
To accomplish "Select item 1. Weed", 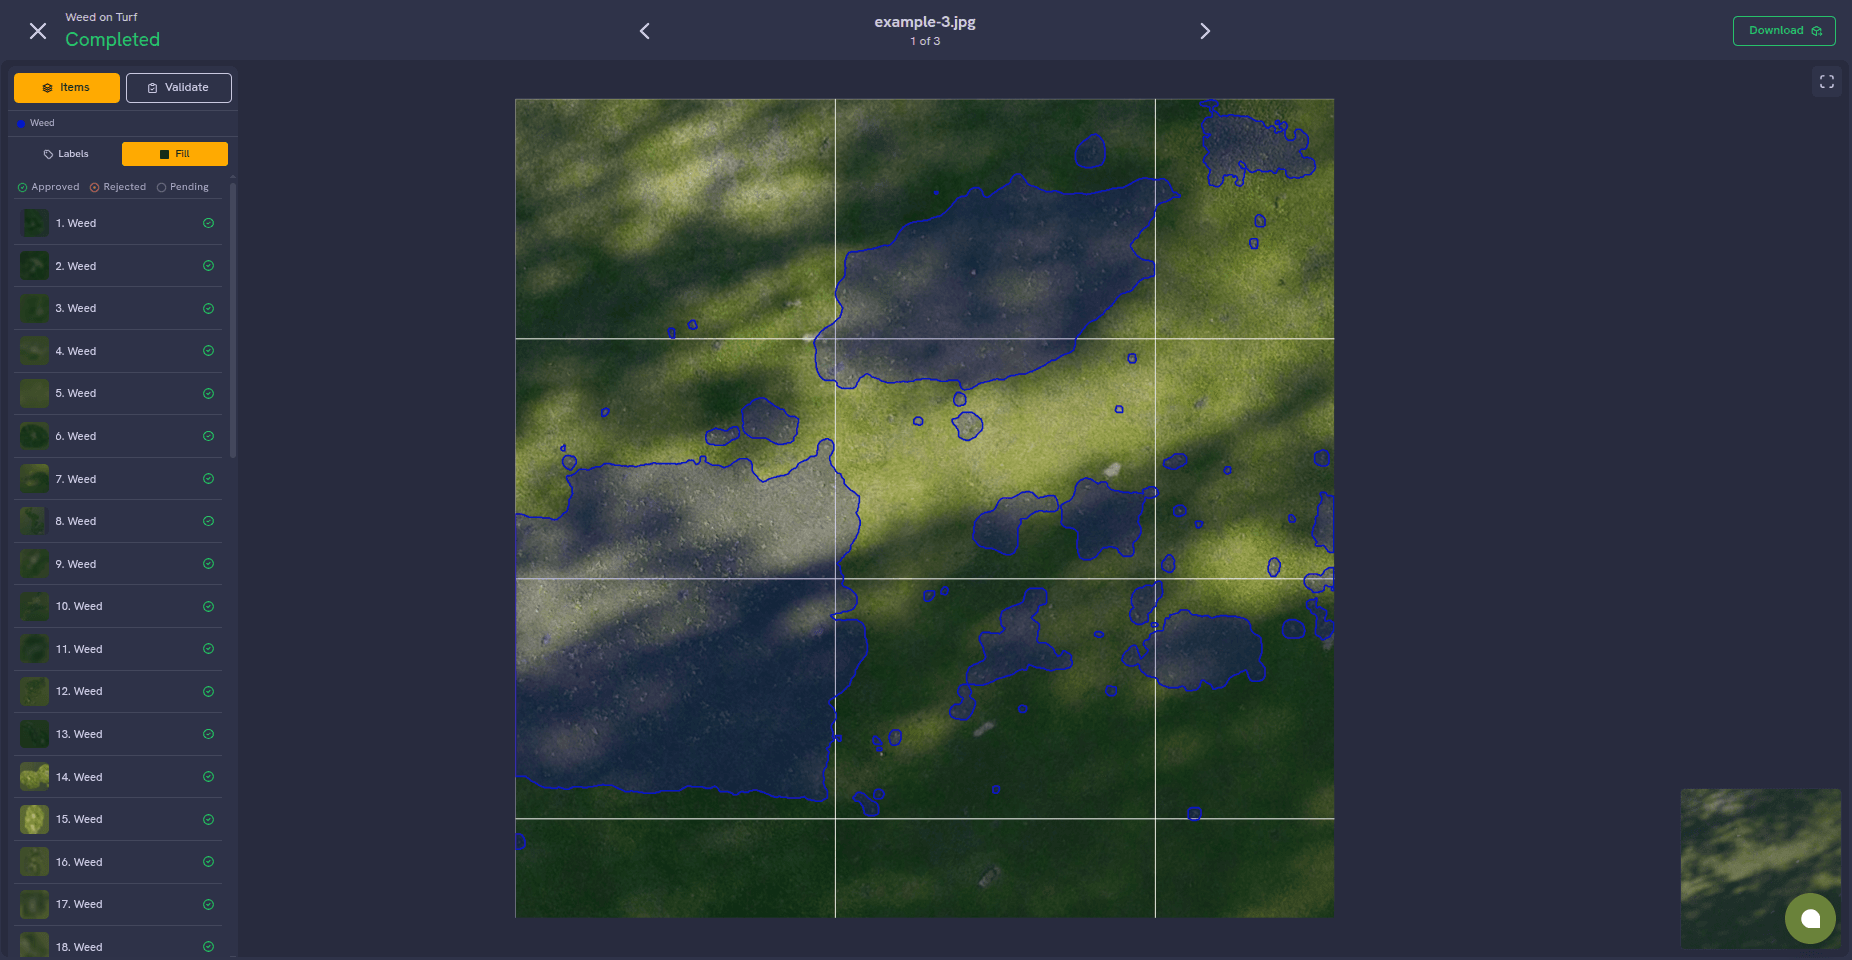I will 118,223.
